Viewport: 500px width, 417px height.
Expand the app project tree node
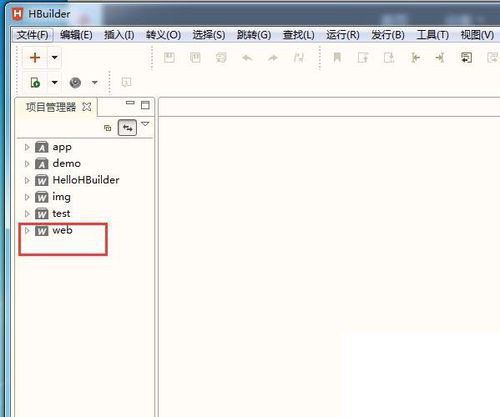coord(27,147)
